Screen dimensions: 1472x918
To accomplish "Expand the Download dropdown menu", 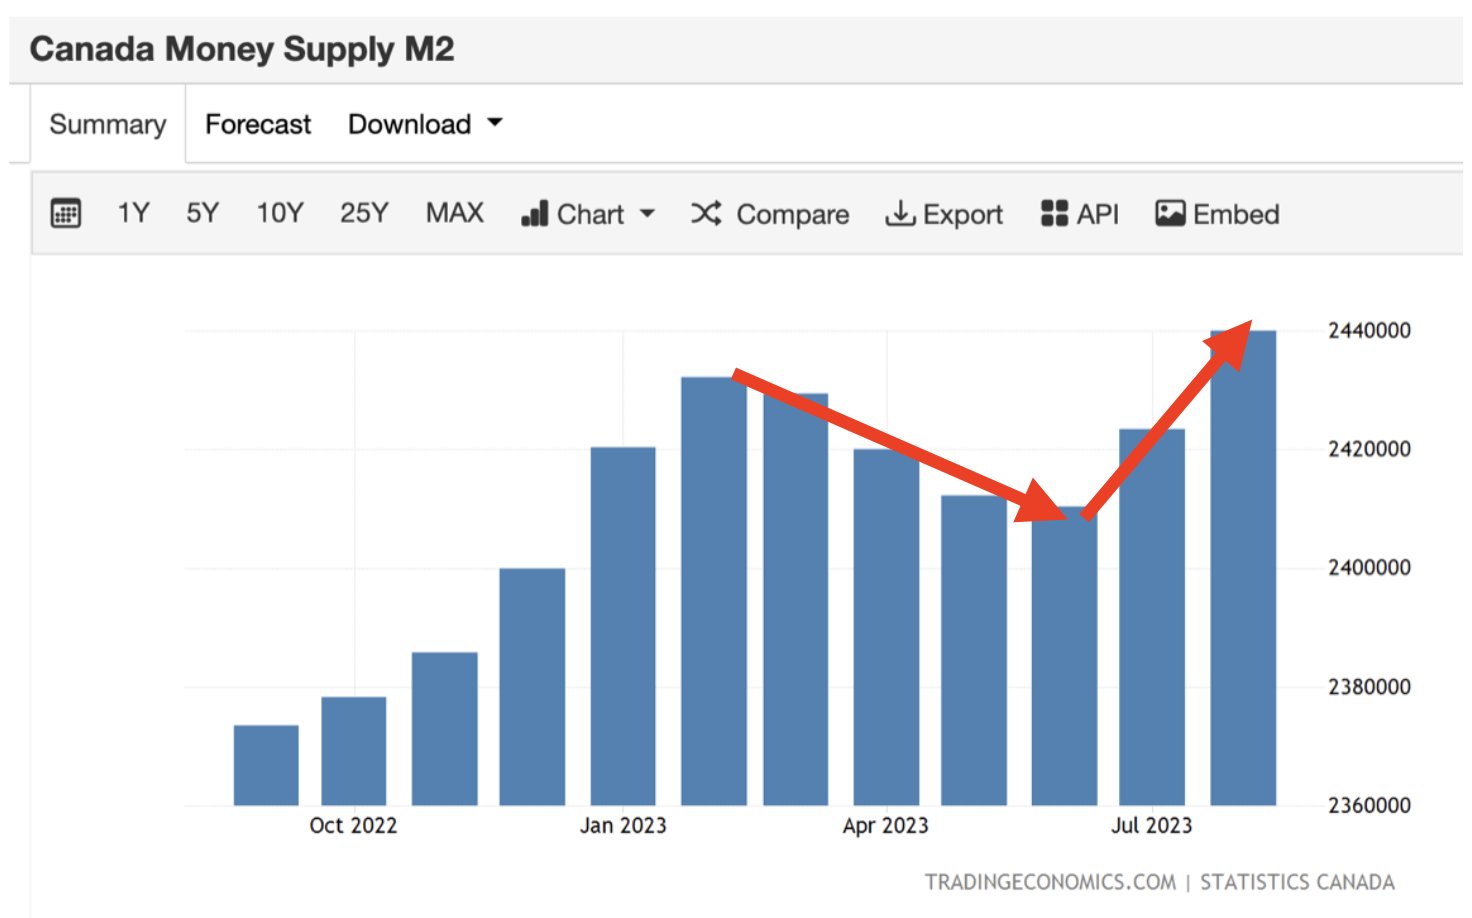I will tap(425, 124).
